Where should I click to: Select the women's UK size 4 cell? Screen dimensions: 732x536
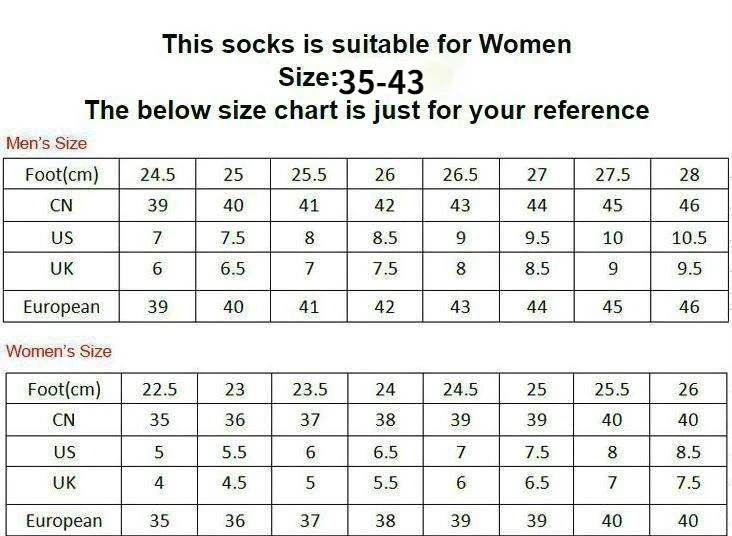coord(159,483)
